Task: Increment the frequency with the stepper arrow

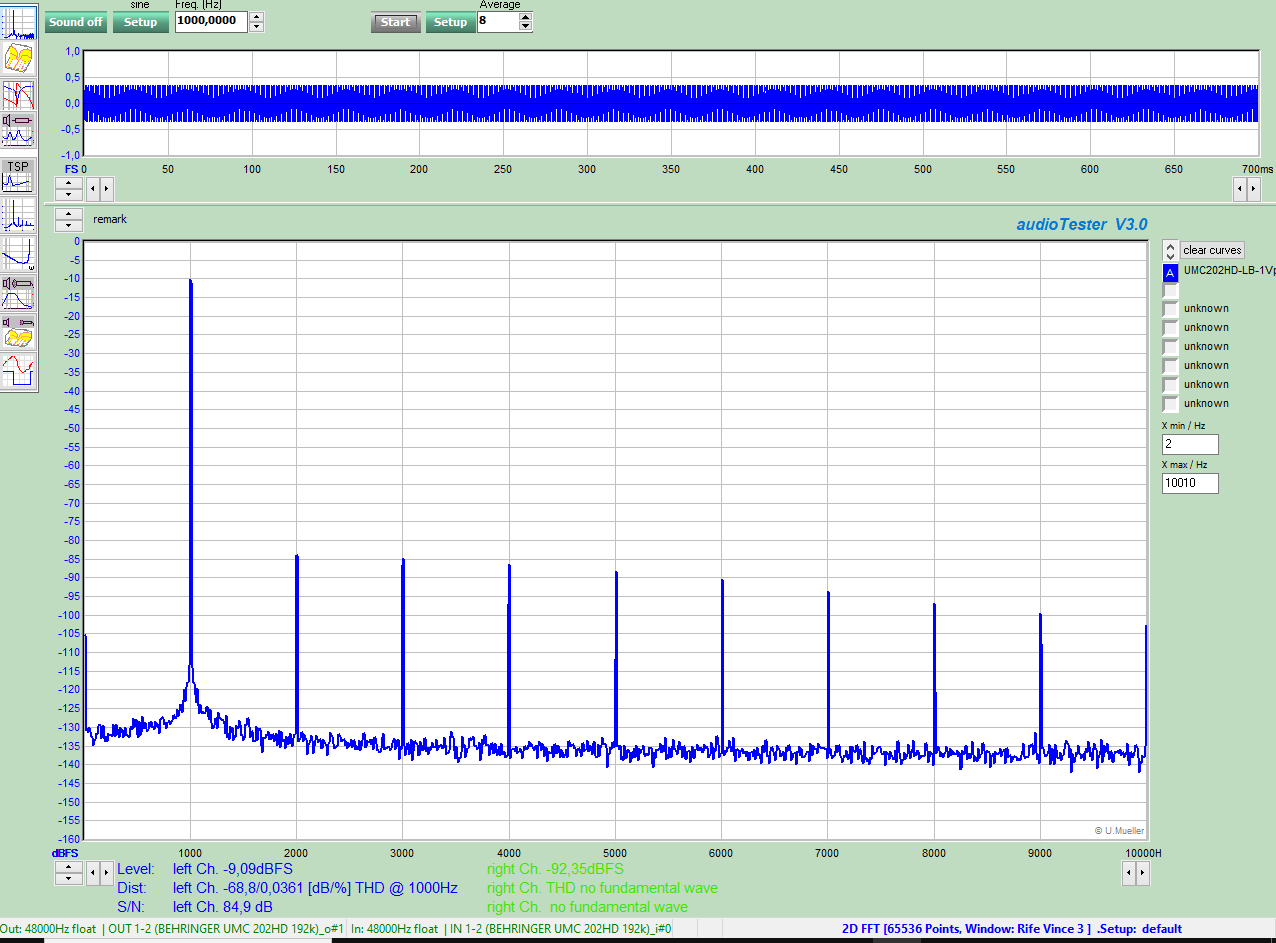Action: pos(256,15)
